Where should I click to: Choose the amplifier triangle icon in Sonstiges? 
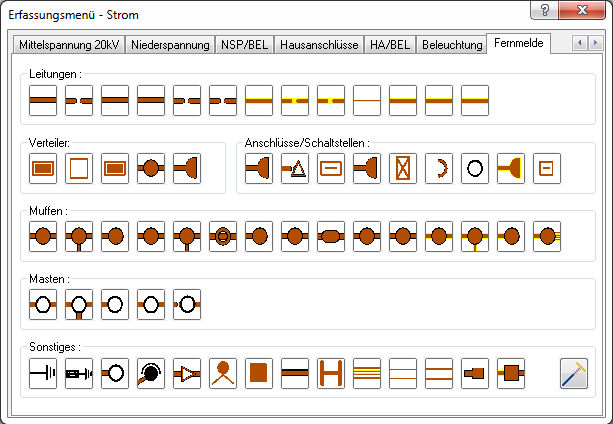(187, 373)
